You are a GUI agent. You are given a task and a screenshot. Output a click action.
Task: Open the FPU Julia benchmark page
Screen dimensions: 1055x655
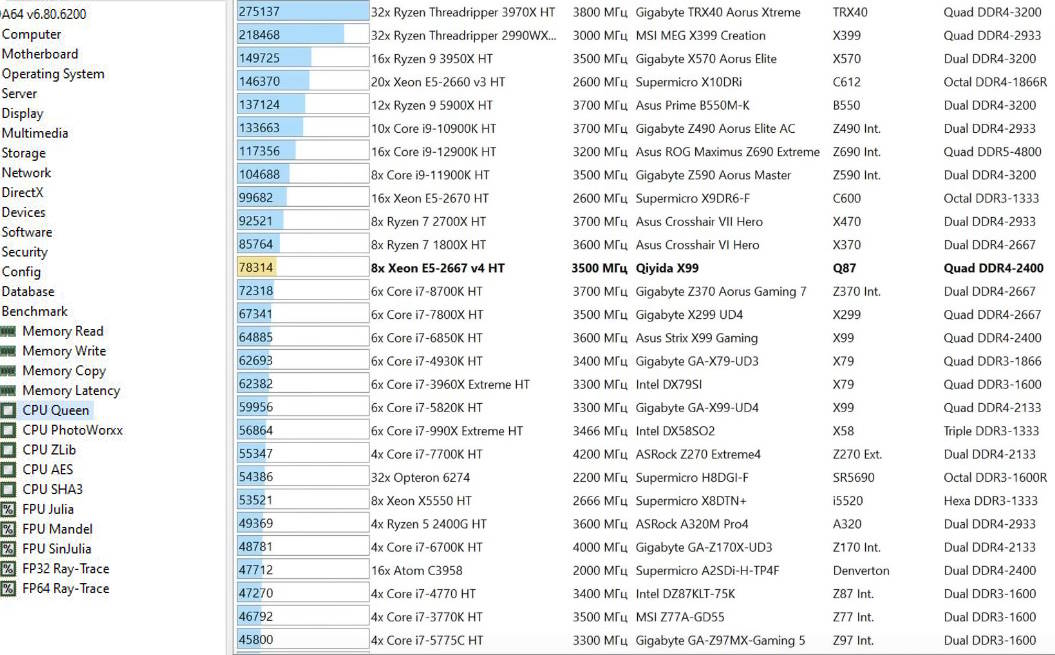click(x=48, y=510)
